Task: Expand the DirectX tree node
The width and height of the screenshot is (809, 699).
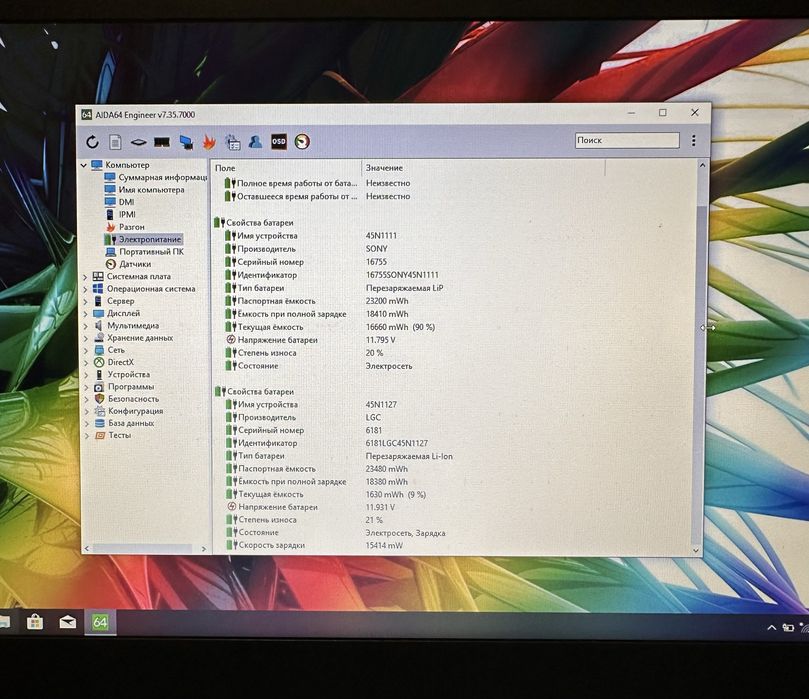Action: pos(86,363)
